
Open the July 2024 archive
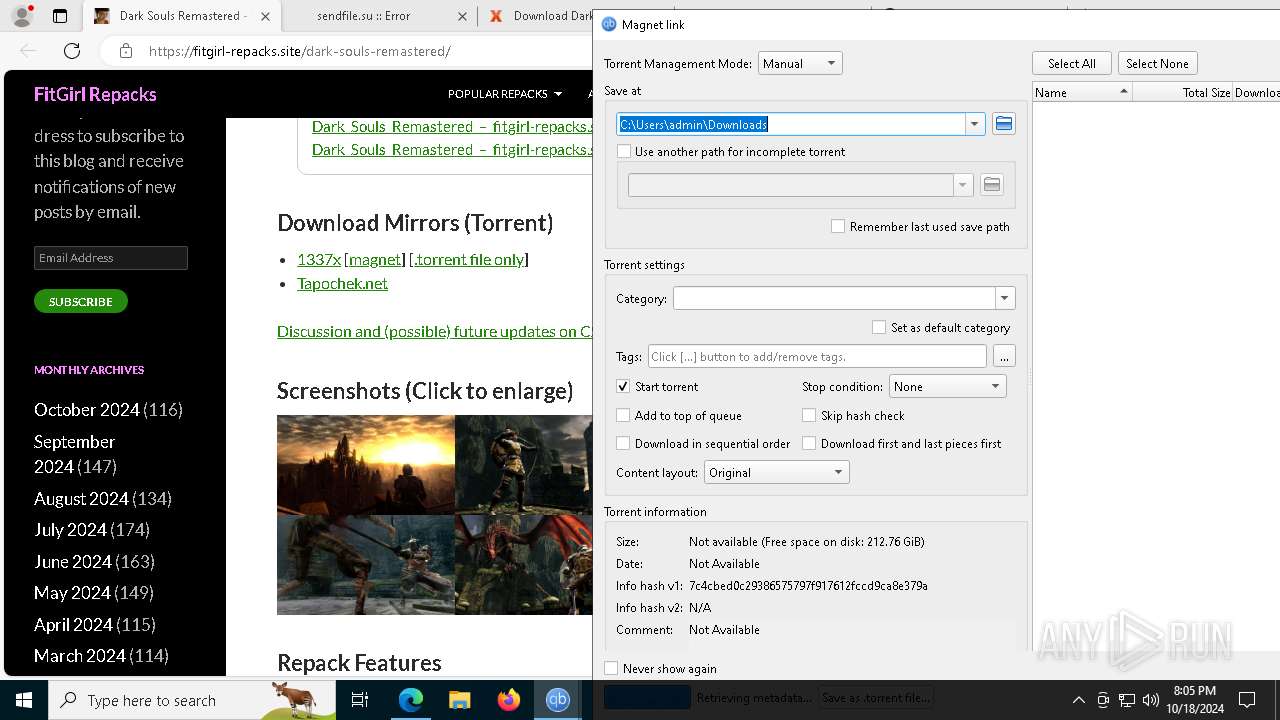(x=72, y=530)
